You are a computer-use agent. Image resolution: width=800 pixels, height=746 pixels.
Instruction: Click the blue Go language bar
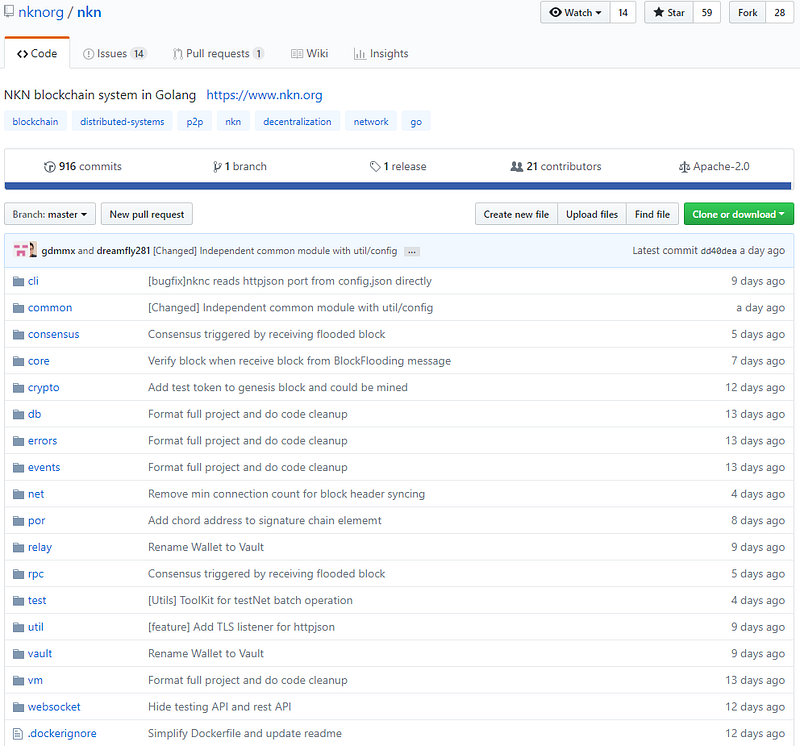398,186
